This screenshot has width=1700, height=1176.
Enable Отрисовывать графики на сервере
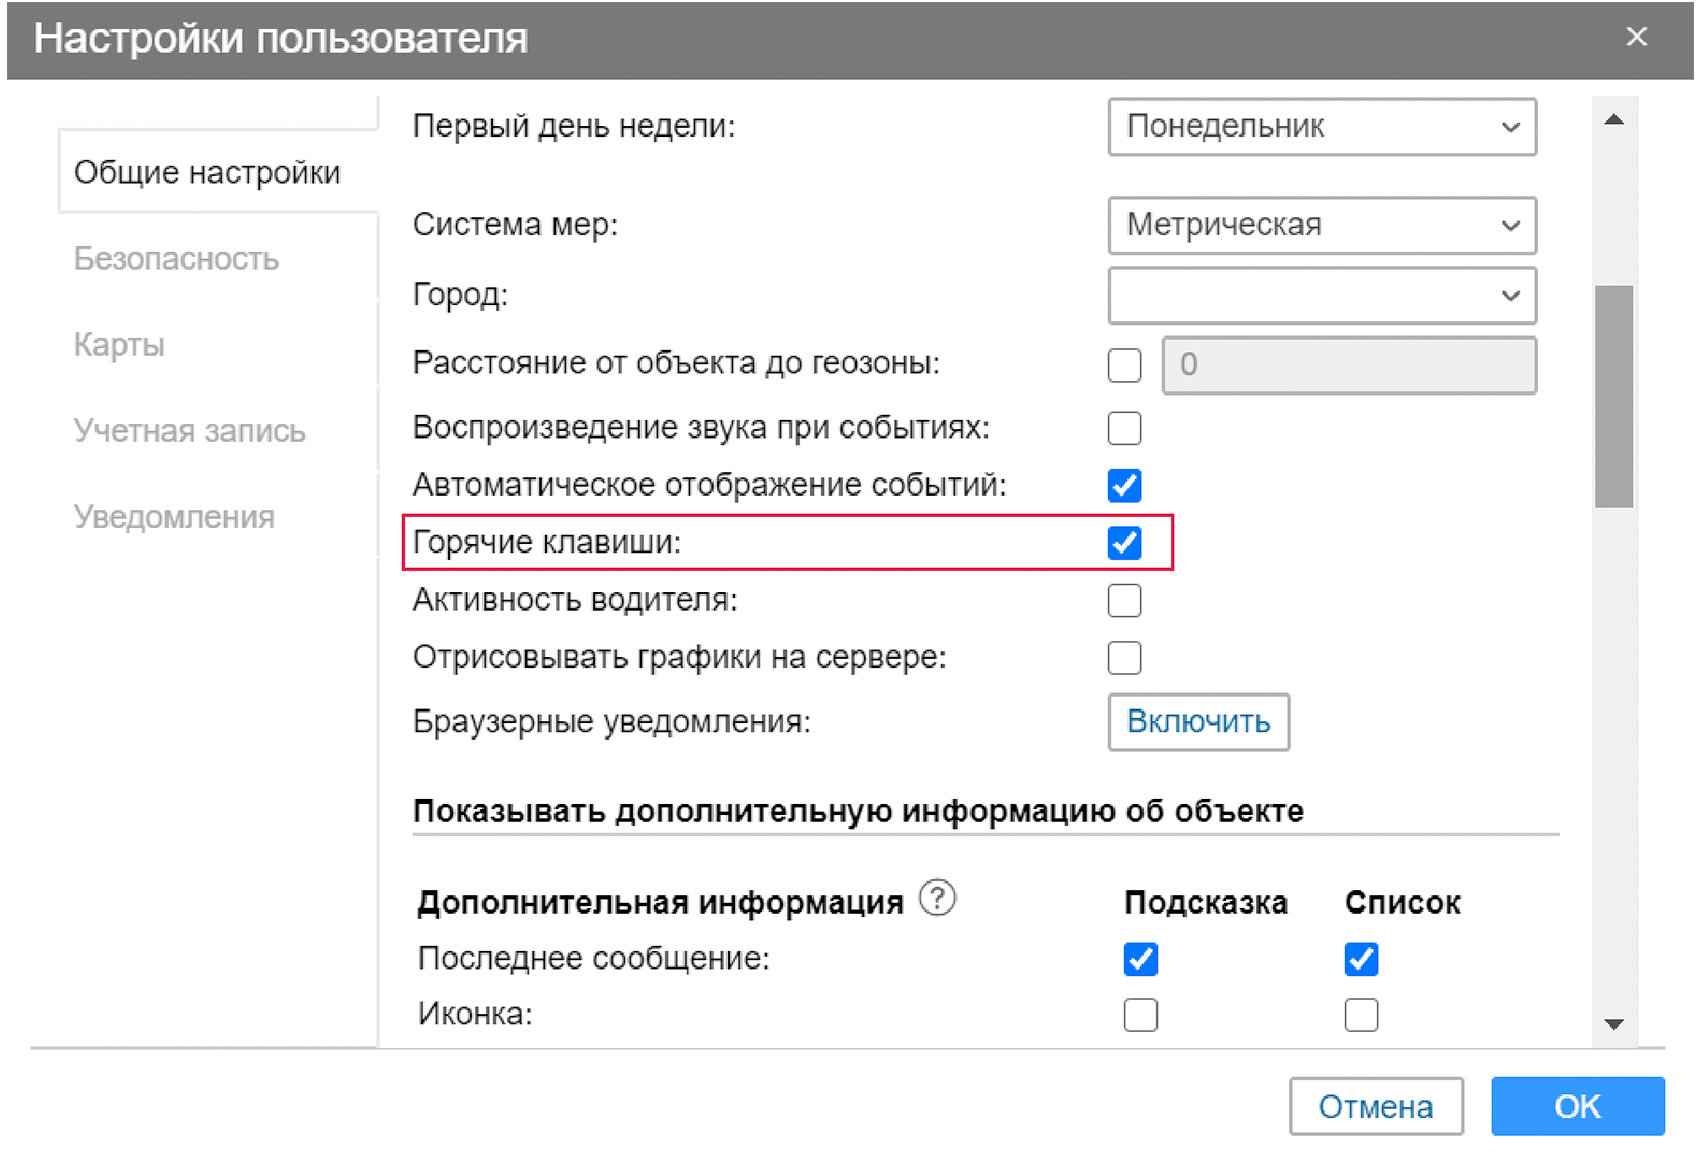[1124, 657]
